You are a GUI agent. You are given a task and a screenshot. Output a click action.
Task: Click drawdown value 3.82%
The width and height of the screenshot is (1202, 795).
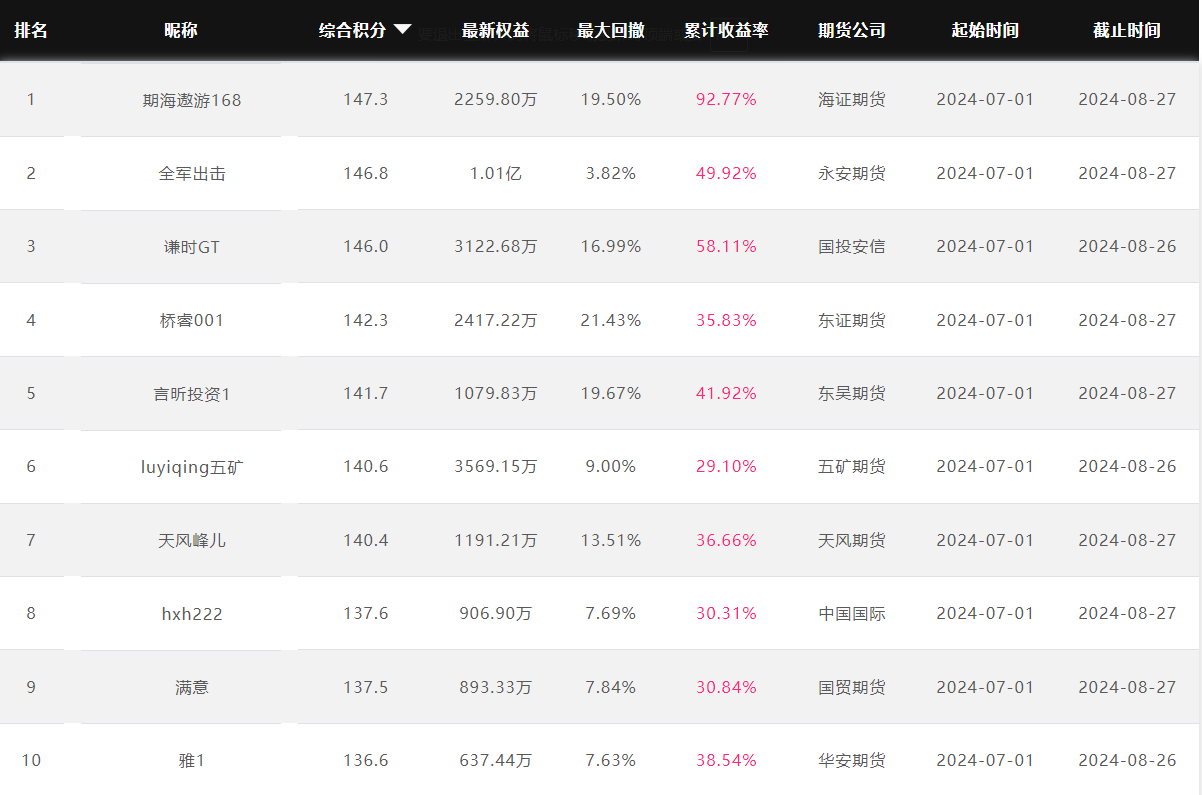(x=611, y=173)
